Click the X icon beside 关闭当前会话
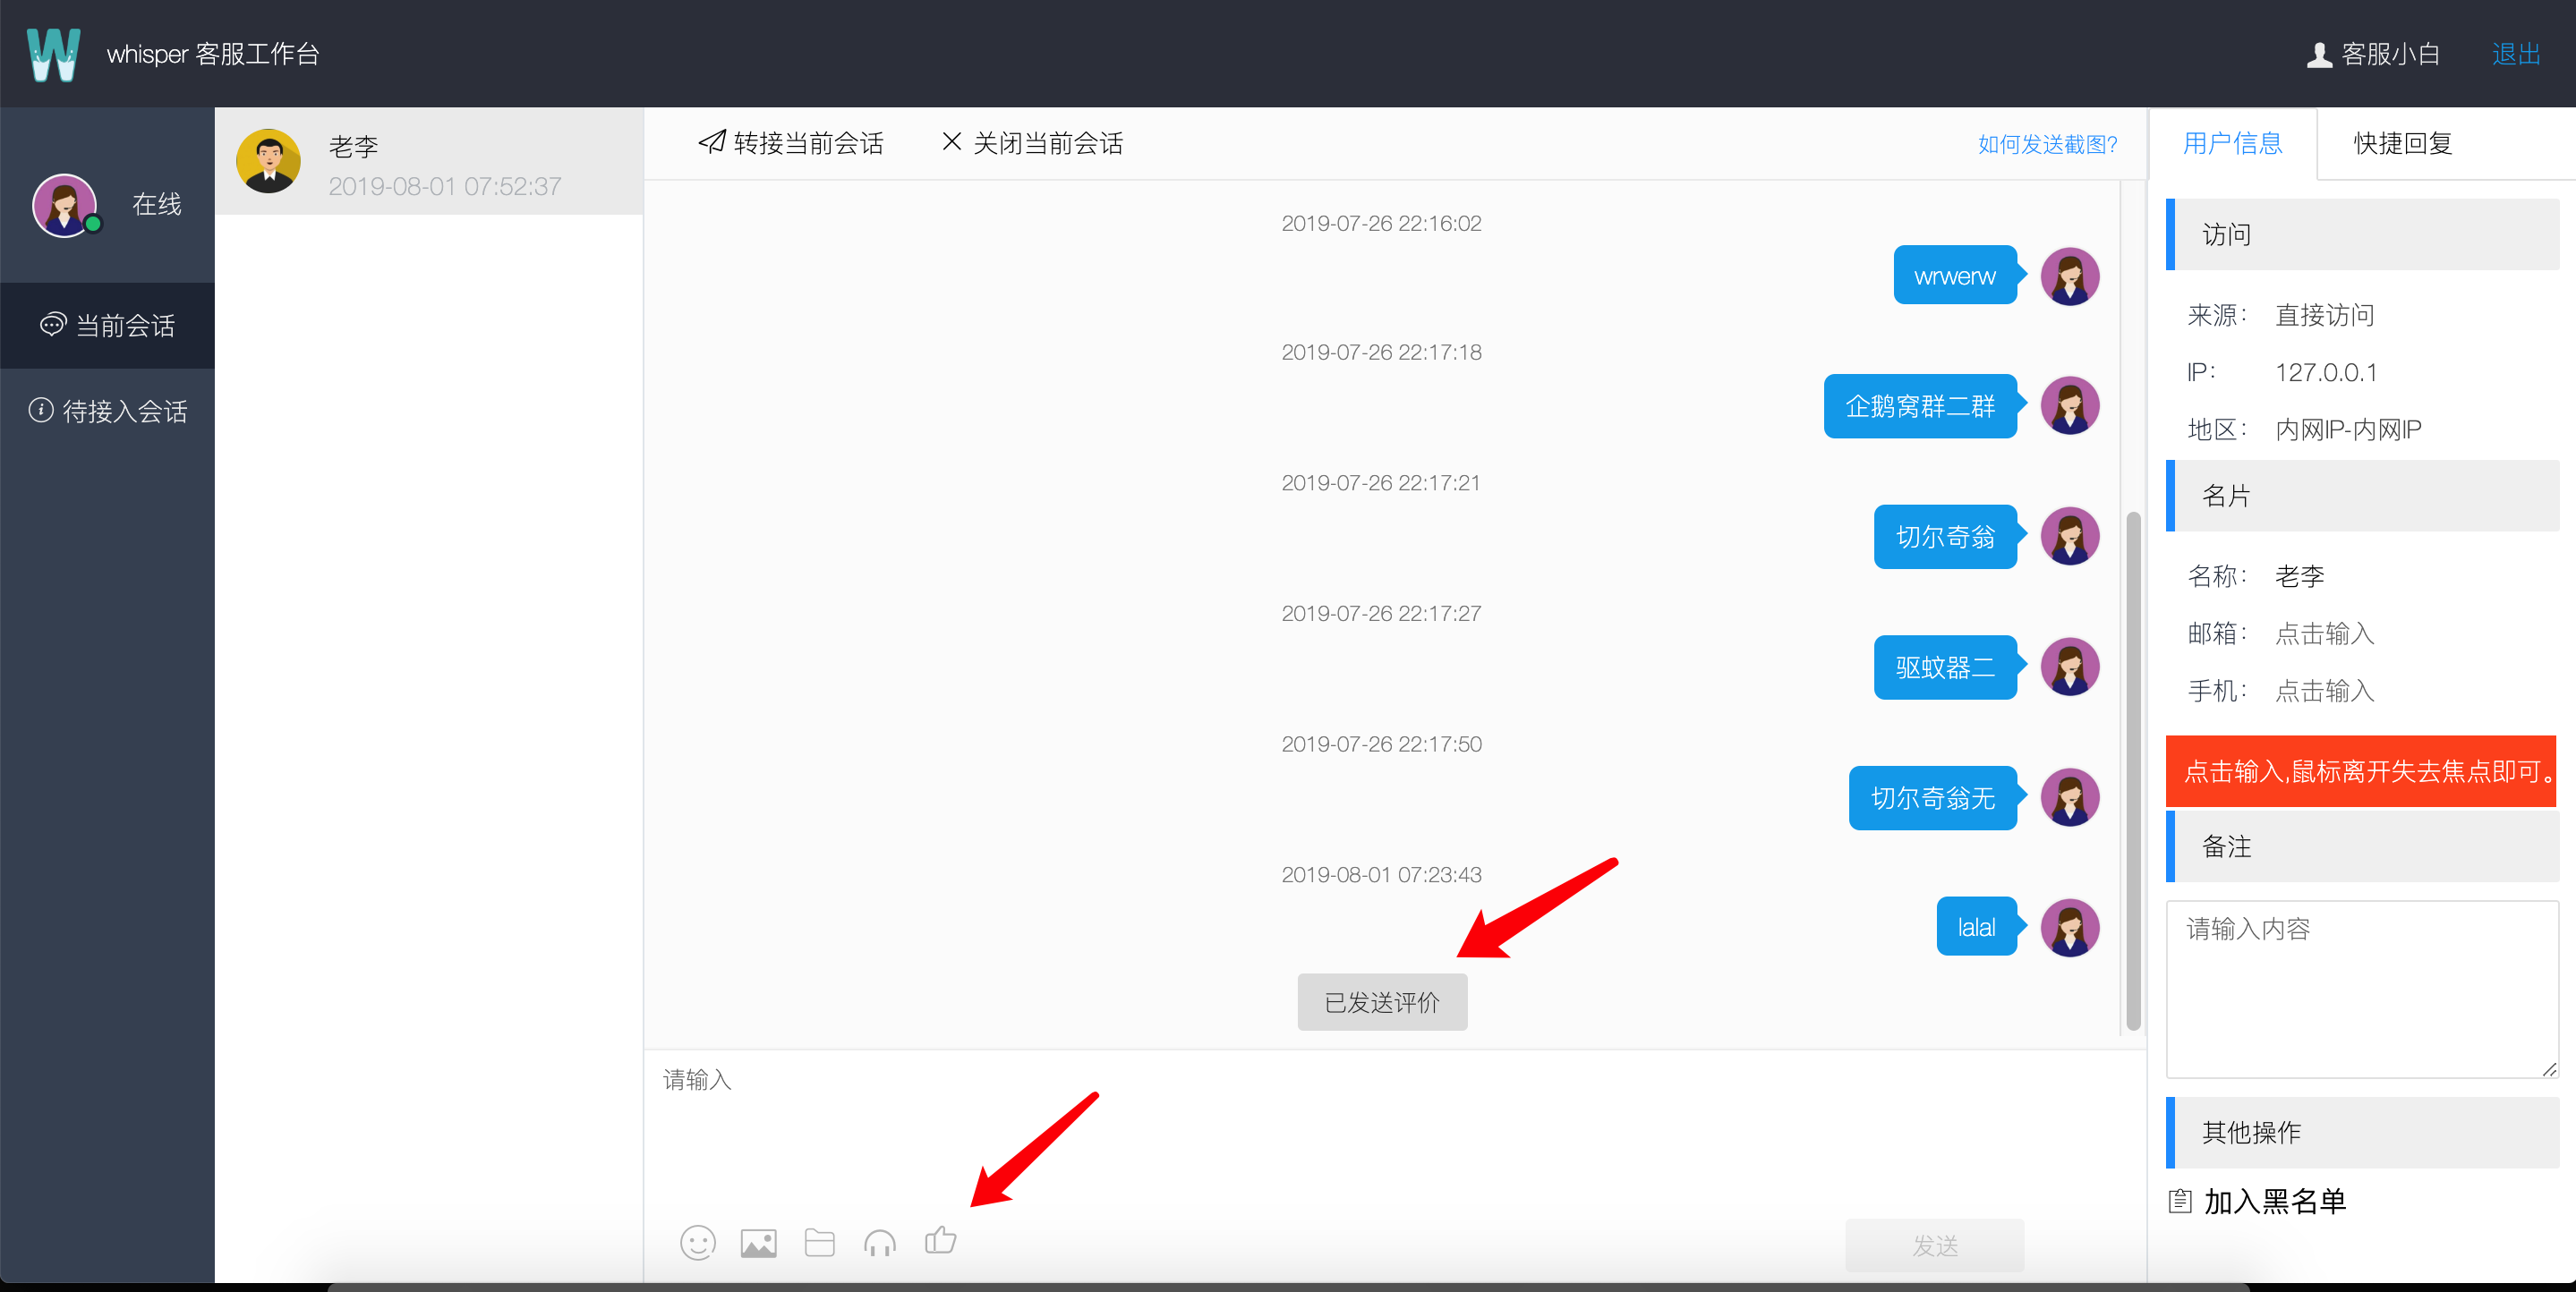Image resolution: width=2576 pixels, height=1292 pixels. [x=951, y=142]
